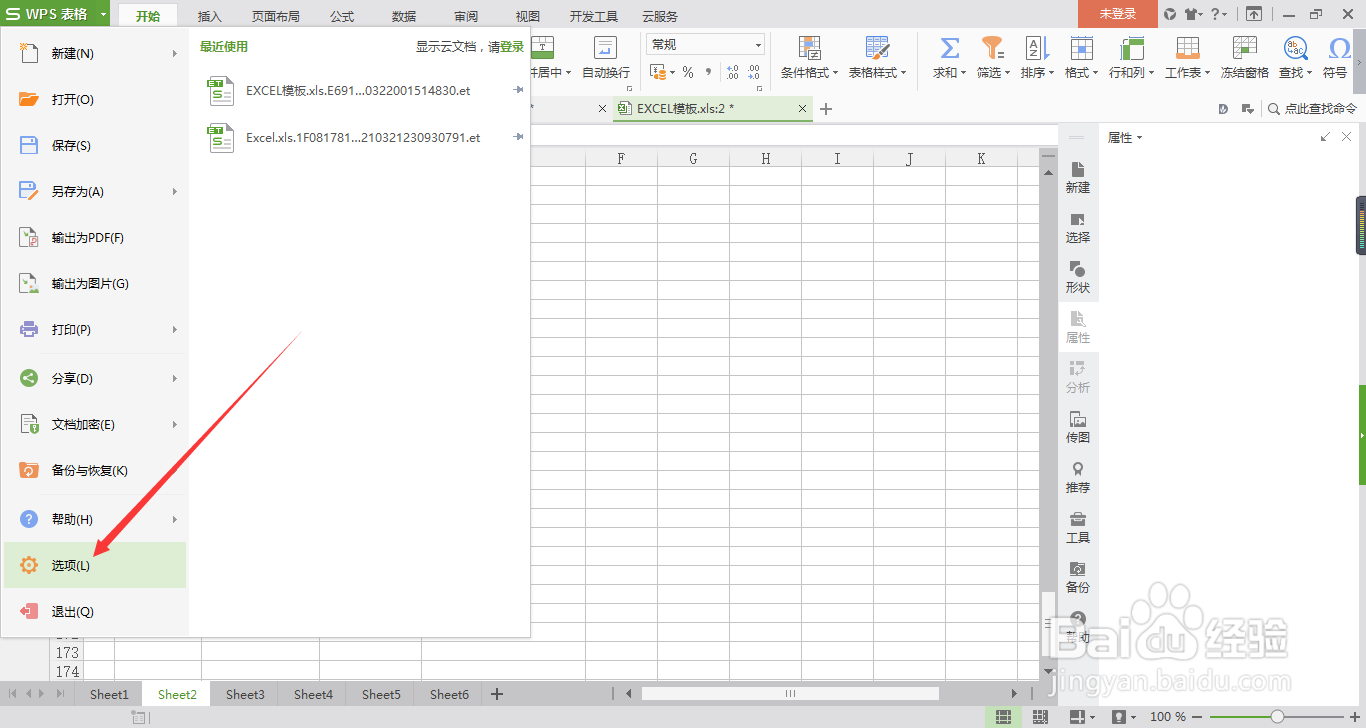Image resolution: width=1366 pixels, height=728 pixels.
Task: Click 新建 in the right sidebar
Action: tap(1078, 177)
